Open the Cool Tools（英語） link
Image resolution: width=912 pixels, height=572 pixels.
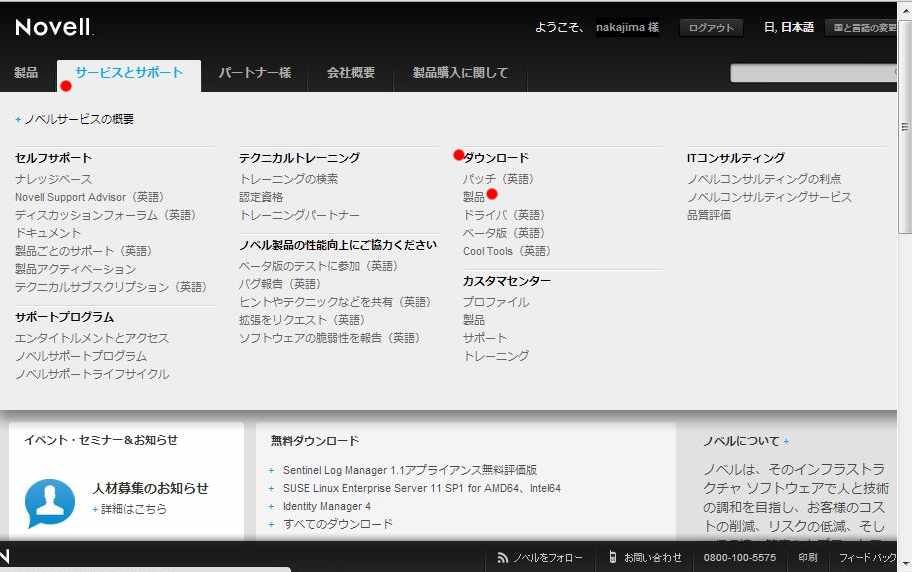tap(507, 251)
